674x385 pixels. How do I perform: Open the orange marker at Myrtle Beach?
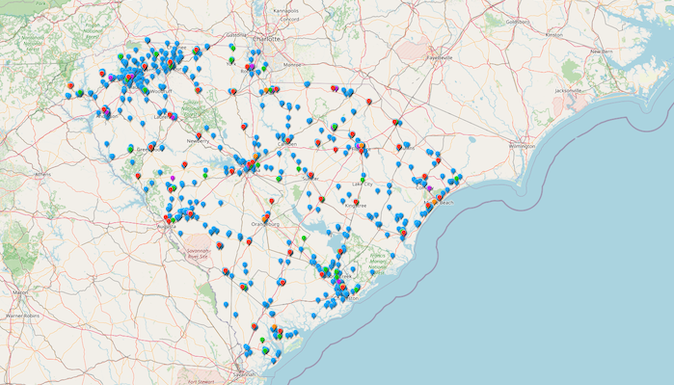pyautogui.click(x=435, y=202)
